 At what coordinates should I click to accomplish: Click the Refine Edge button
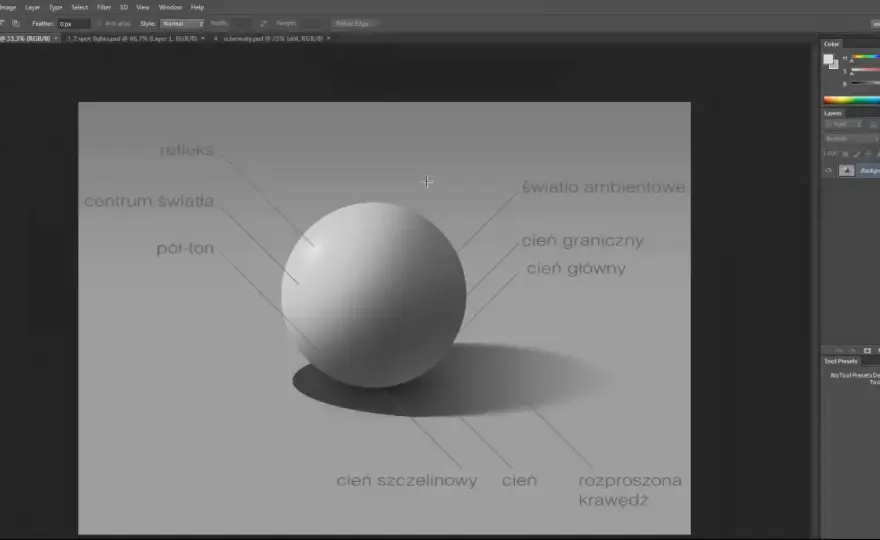coord(354,24)
